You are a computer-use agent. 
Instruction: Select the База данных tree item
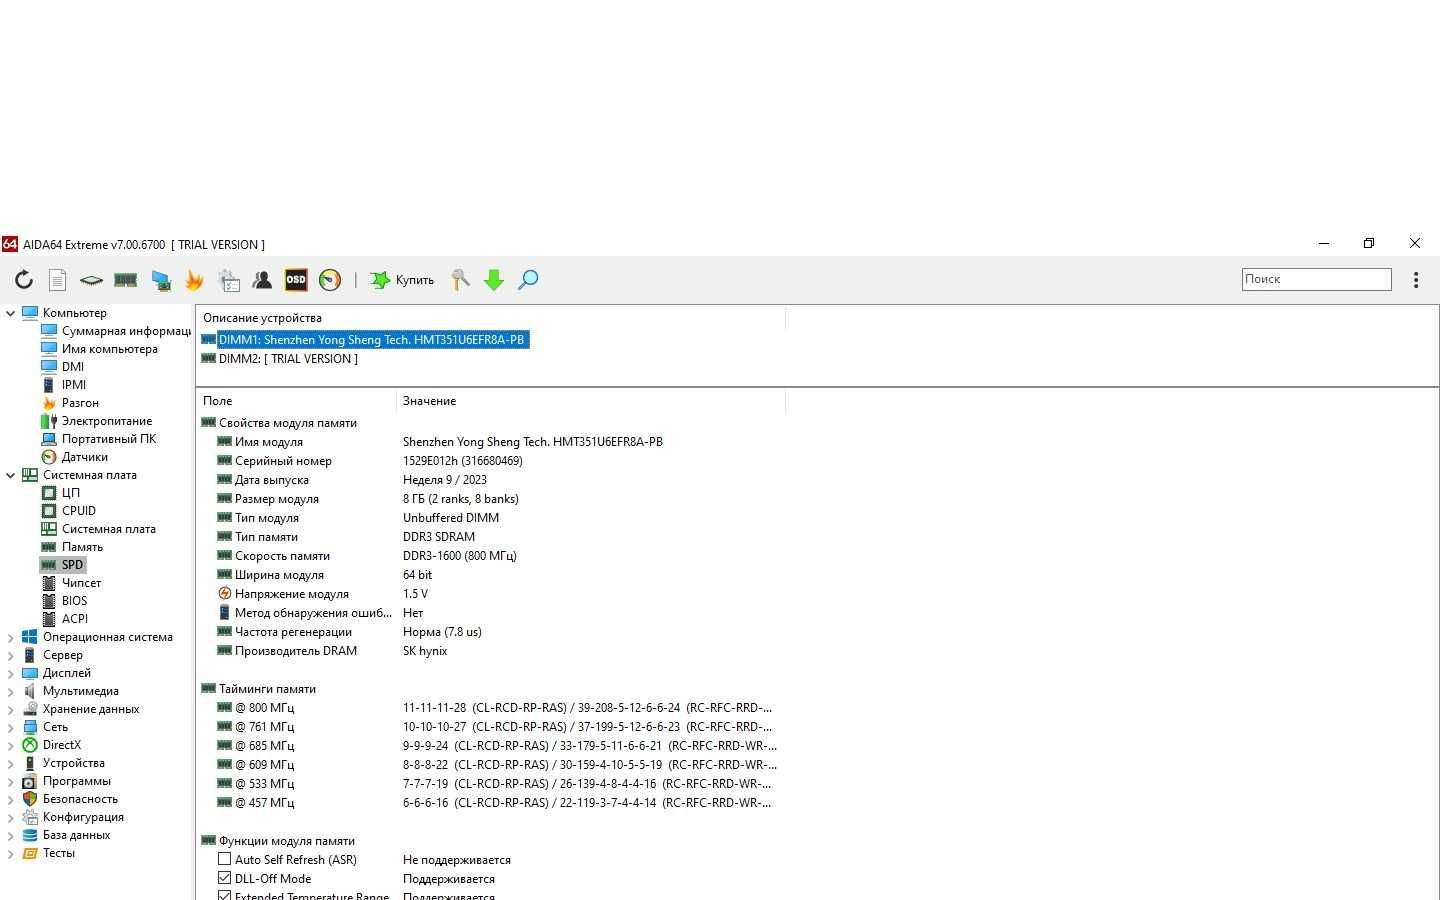click(x=66, y=835)
